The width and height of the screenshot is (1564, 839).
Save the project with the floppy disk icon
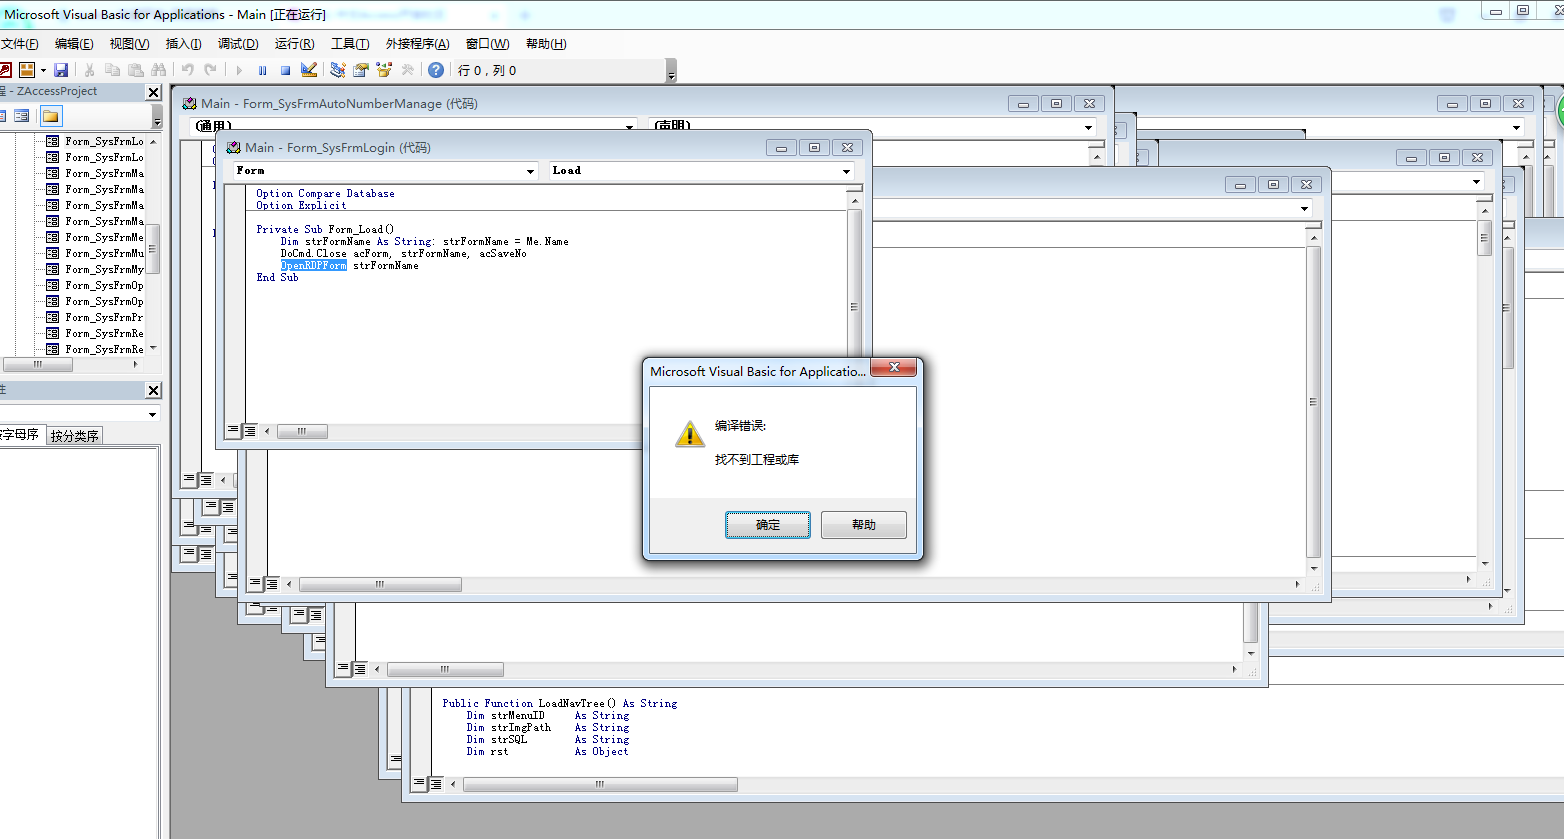coord(61,70)
